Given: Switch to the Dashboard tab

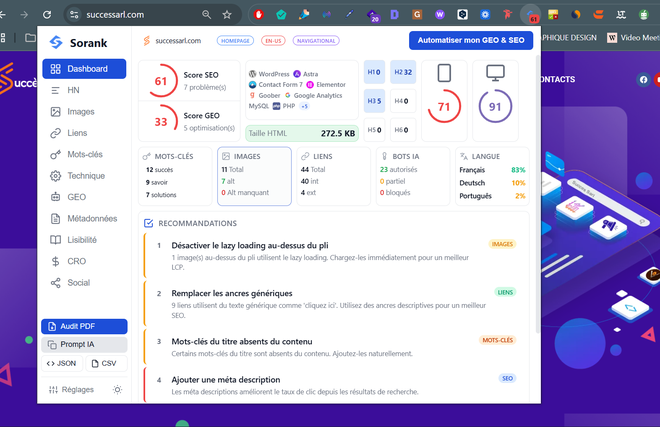Looking at the screenshot, I should point(84,68).
